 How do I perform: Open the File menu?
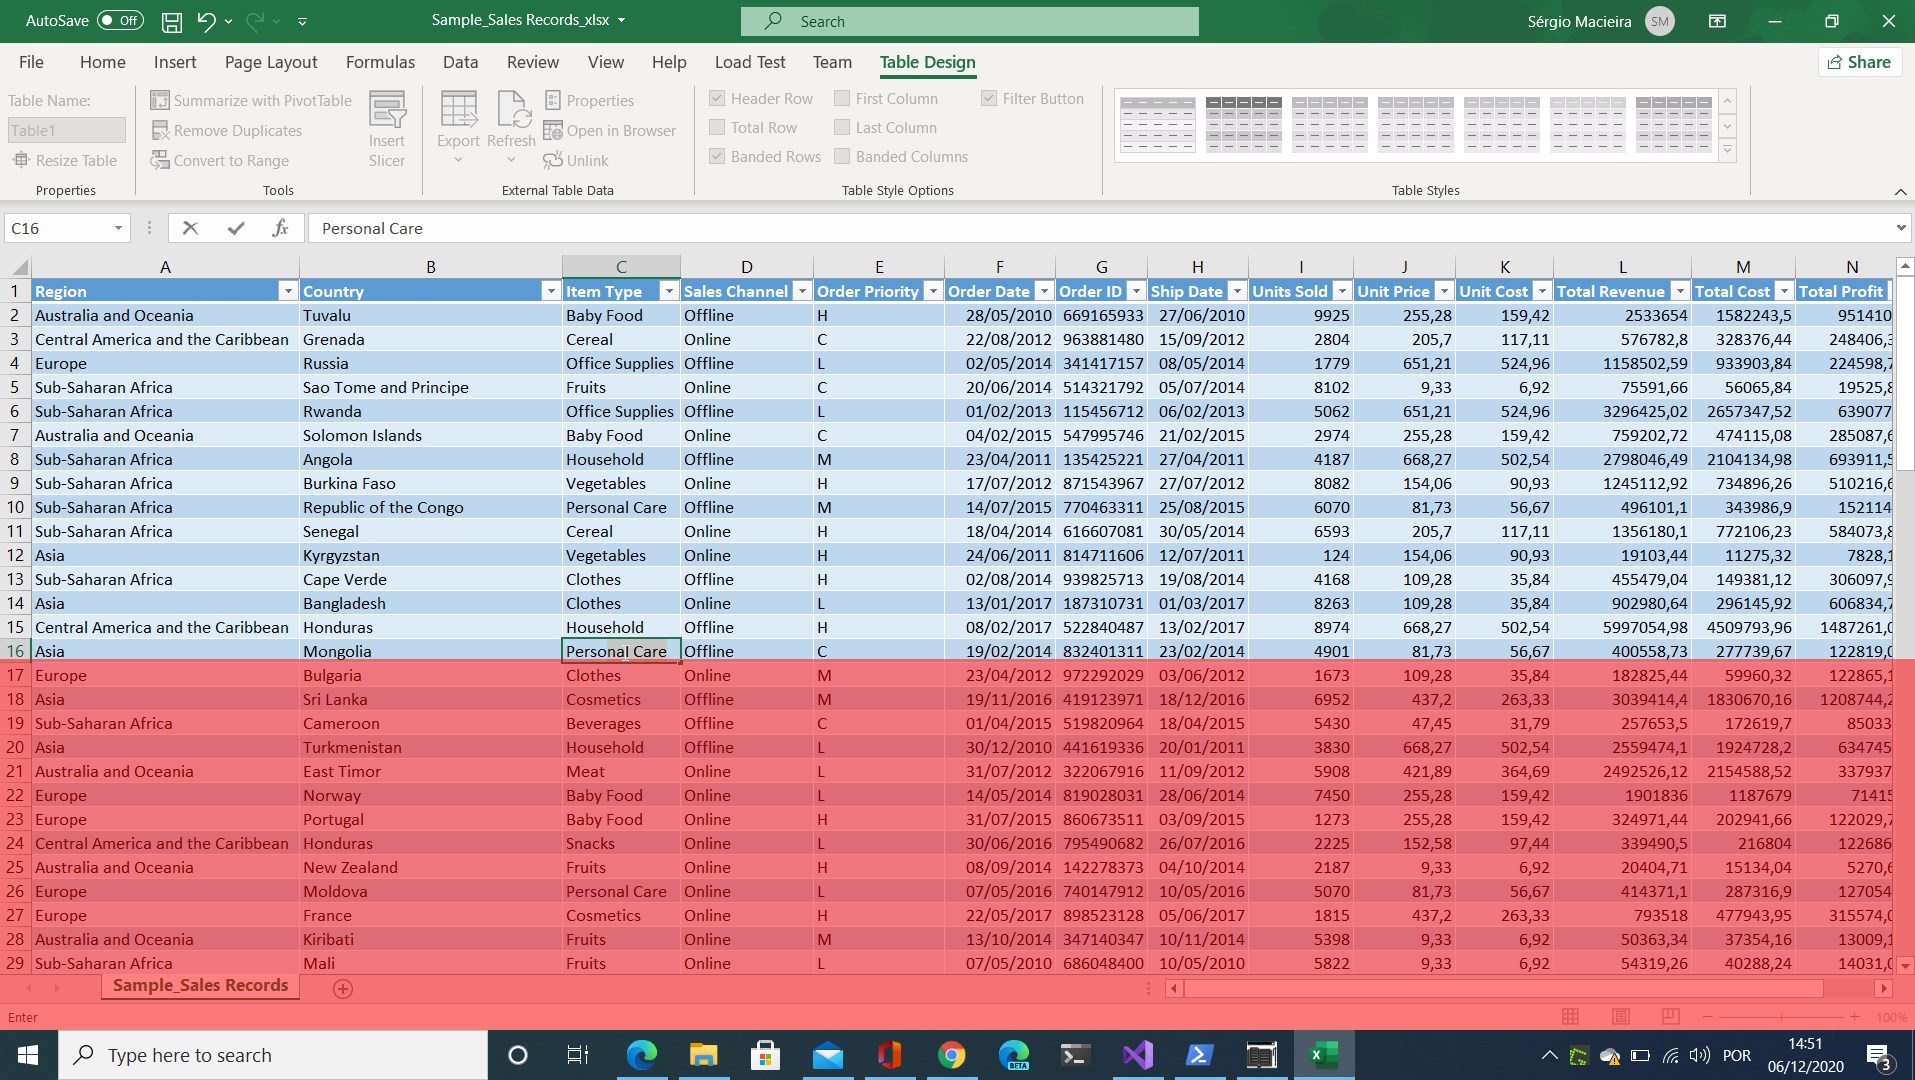click(x=31, y=62)
